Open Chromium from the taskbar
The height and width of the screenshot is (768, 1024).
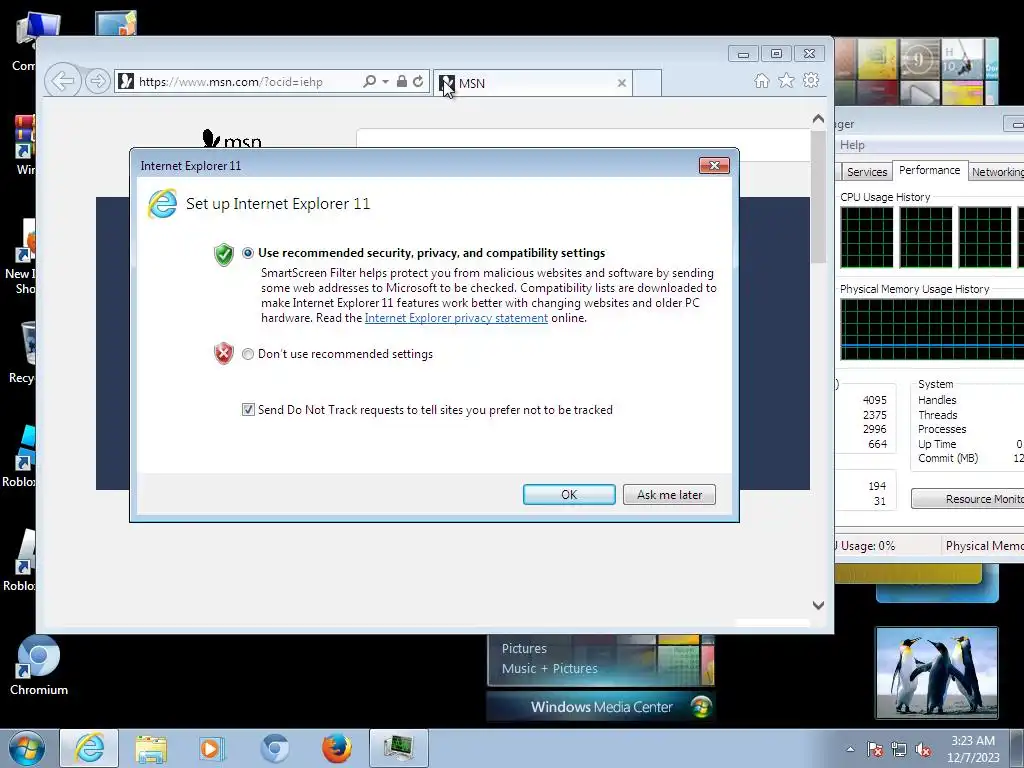tap(274, 748)
